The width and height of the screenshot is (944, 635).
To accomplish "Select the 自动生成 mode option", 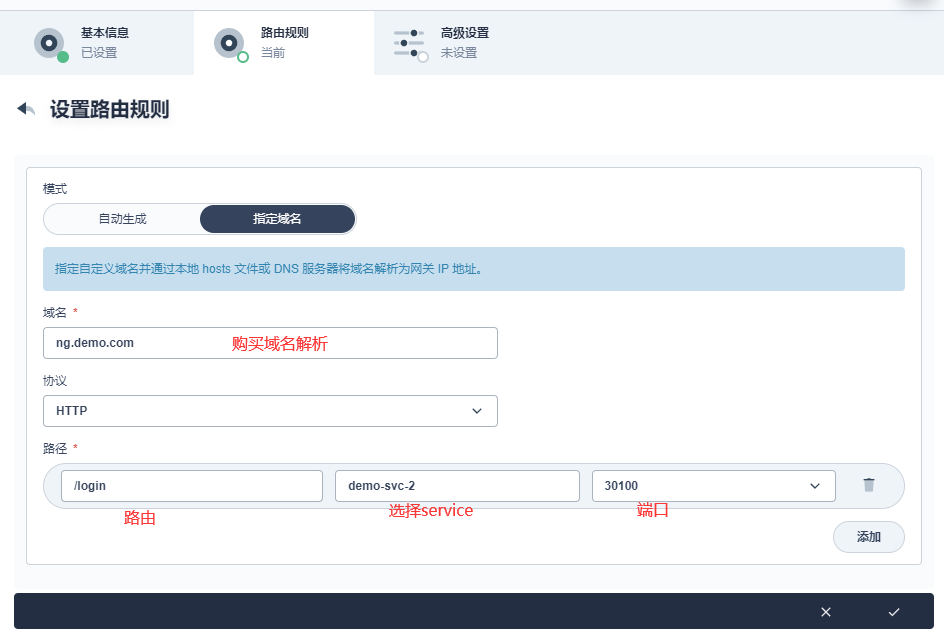I will (122, 219).
